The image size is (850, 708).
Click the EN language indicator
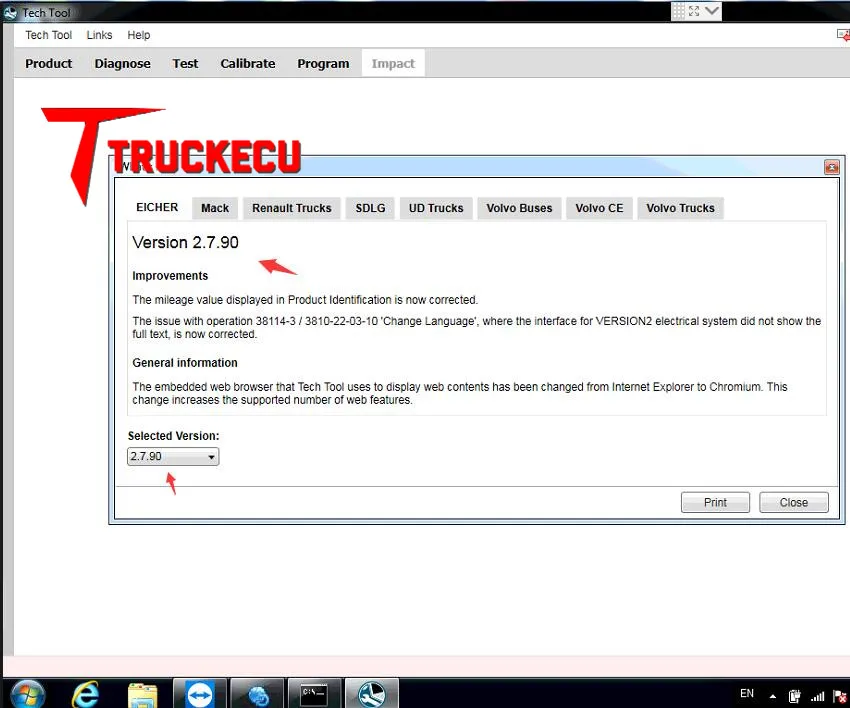pyautogui.click(x=746, y=693)
